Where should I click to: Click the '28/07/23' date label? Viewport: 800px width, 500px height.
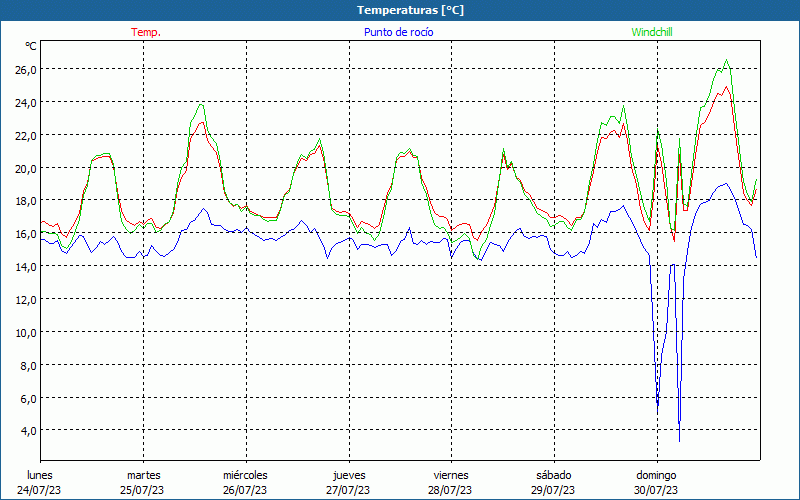451,490
